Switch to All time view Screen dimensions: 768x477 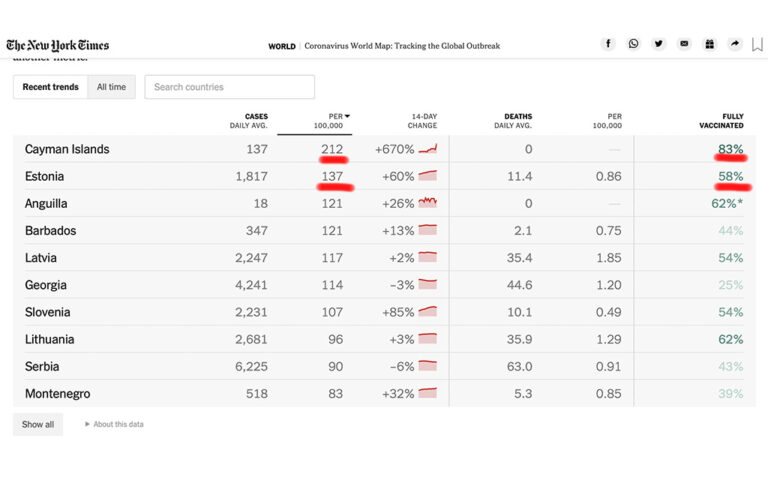pos(111,87)
